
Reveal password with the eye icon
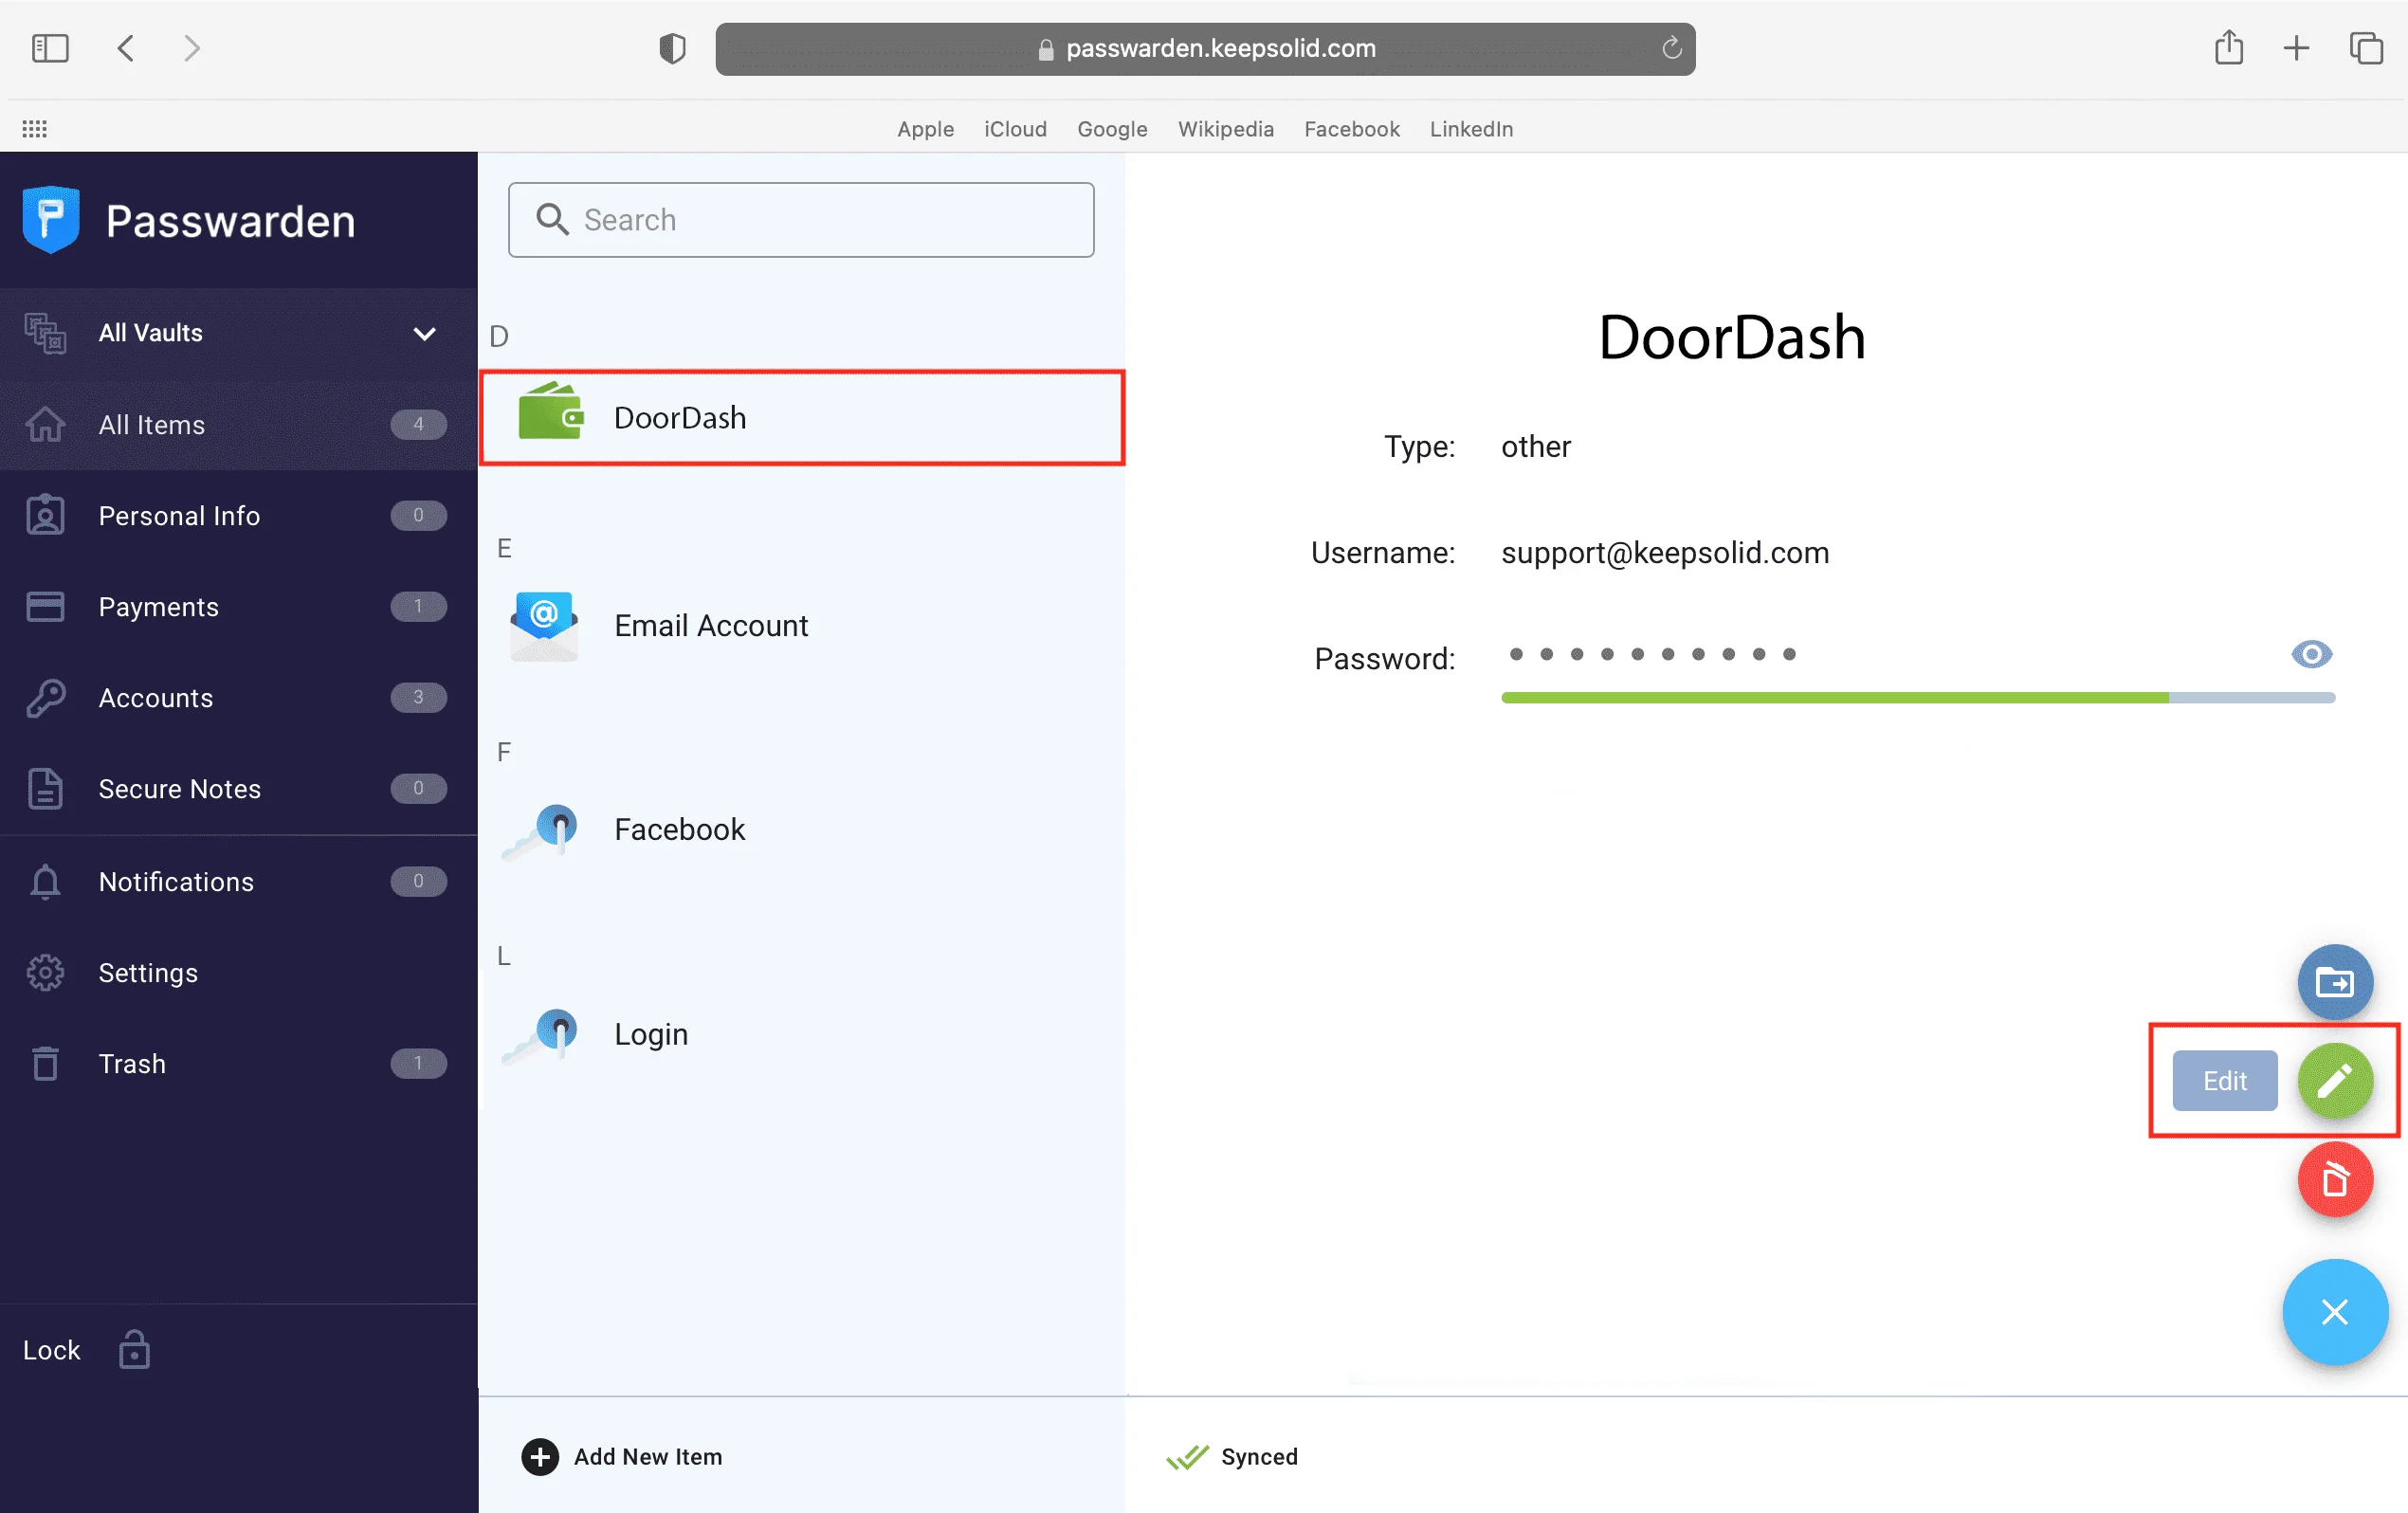[x=2311, y=654]
